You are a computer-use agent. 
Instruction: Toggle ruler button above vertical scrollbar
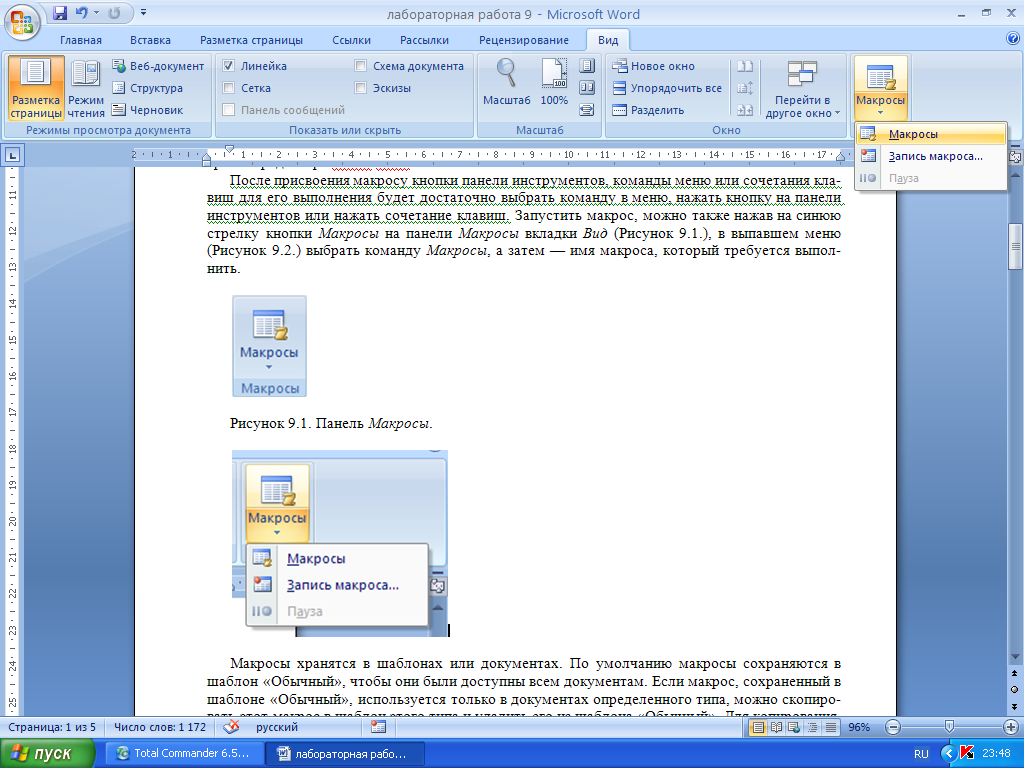coord(1015,157)
